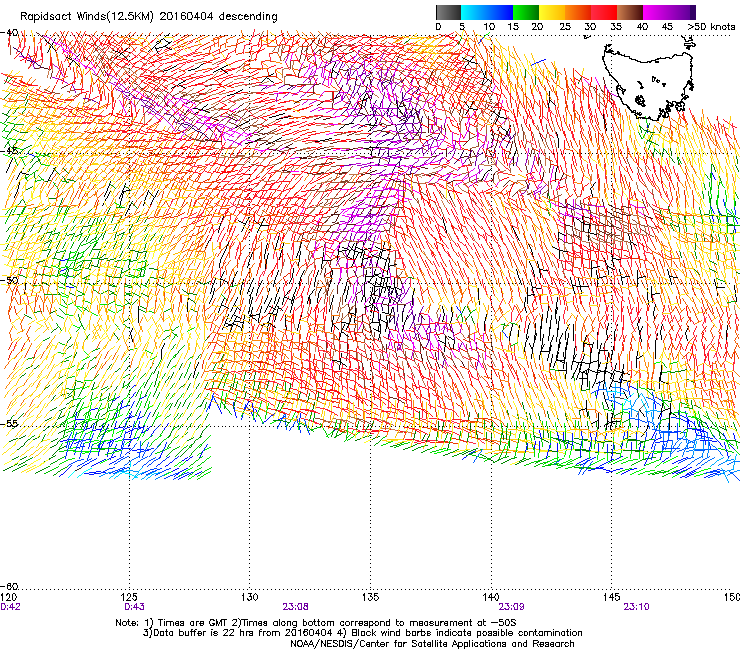Click the legend label '25'
The height and width of the screenshot is (650, 740).
pyautogui.click(x=565, y=27)
